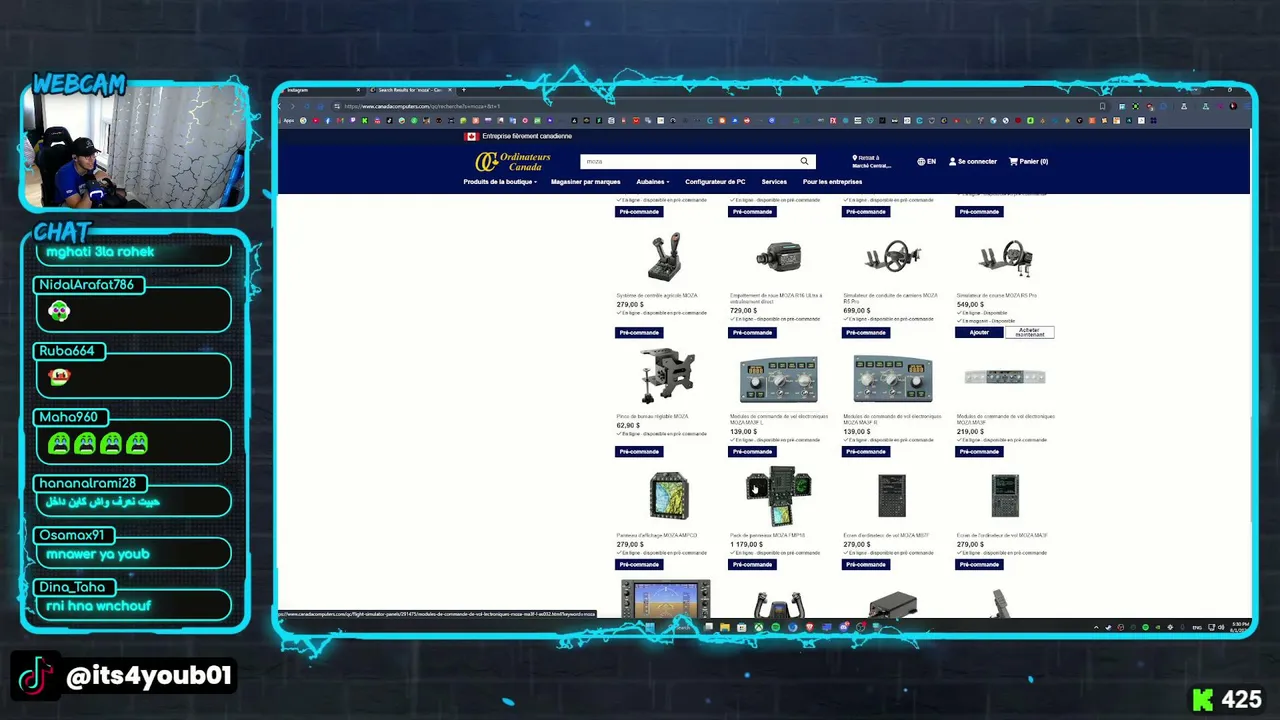Viewport: 1280px width, 720px height.
Task: Pre-order the 1 179,00 $ MOZA panel pack
Action: click(752, 564)
